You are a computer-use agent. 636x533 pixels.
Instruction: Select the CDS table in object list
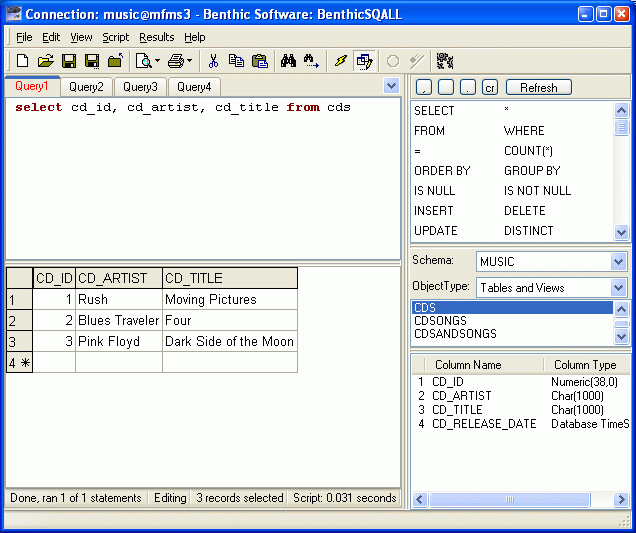point(512,307)
